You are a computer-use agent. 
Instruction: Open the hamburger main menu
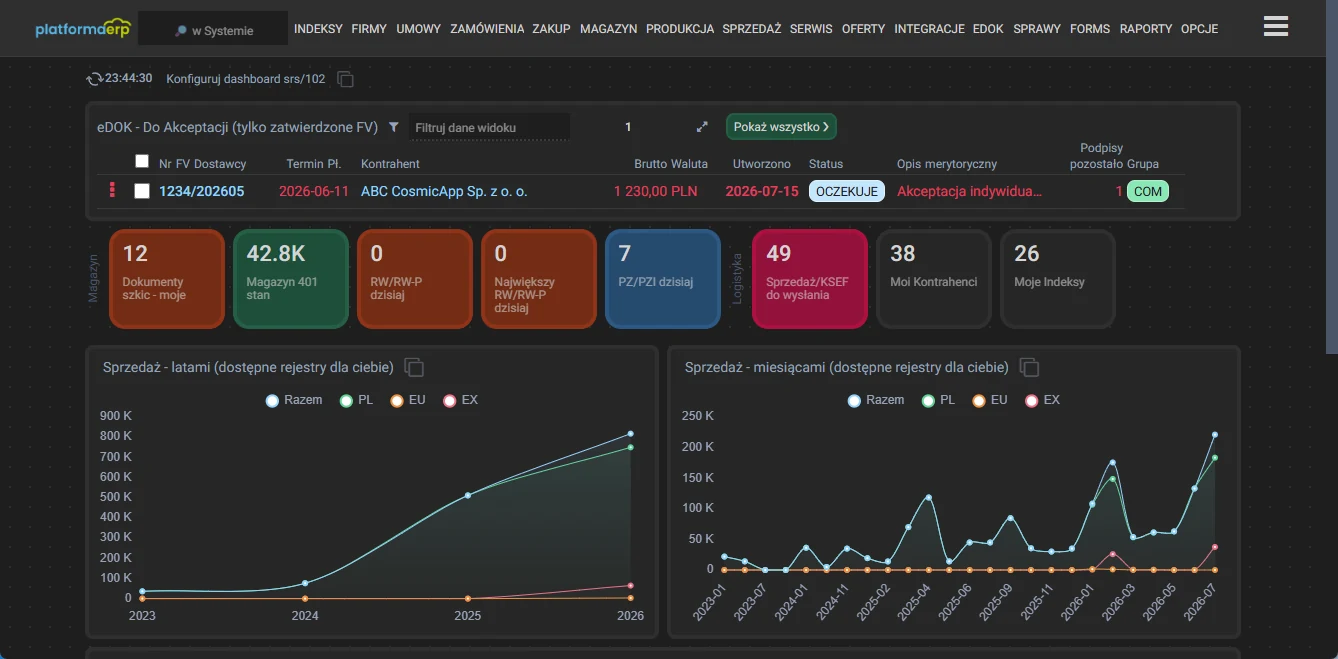(1275, 27)
